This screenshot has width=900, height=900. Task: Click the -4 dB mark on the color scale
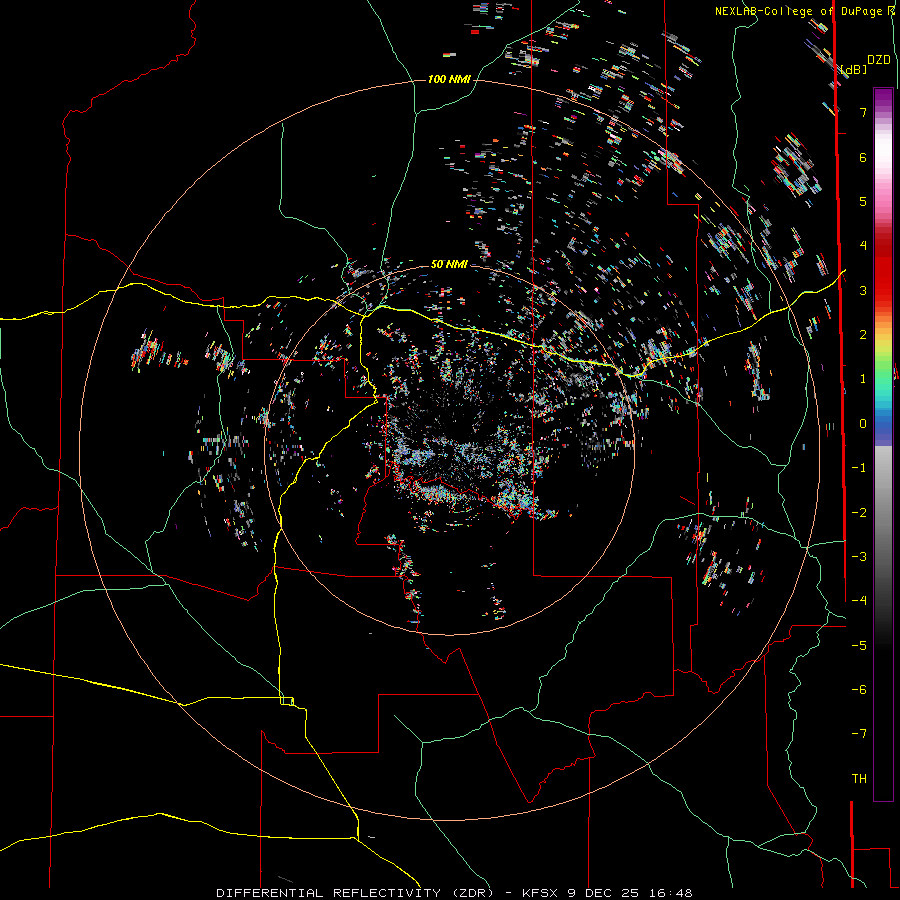pyautogui.click(x=859, y=601)
